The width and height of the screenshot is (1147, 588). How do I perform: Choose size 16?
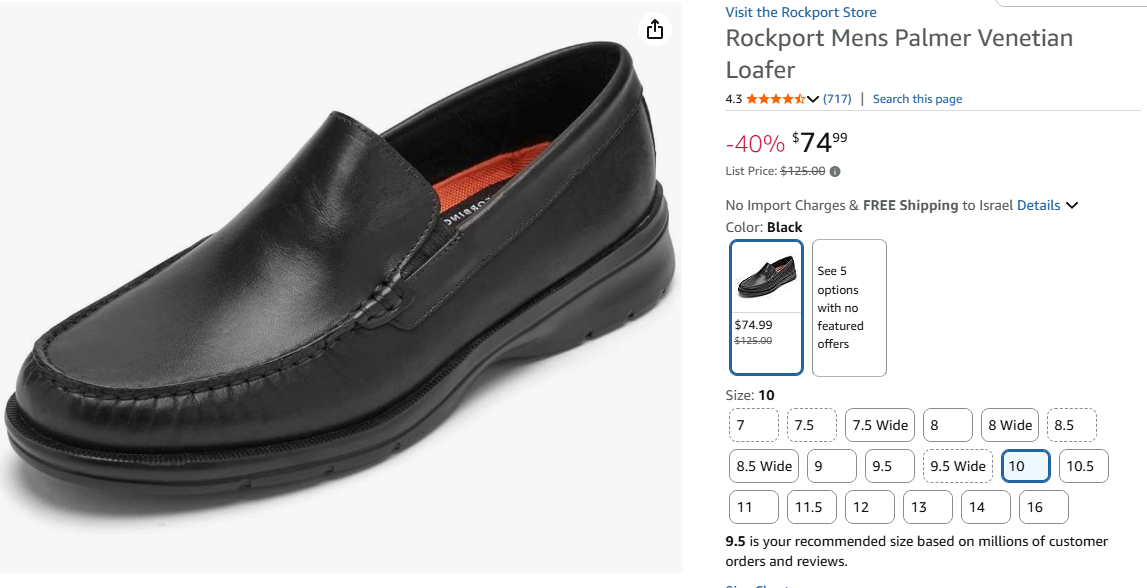click(x=1043, y=507)
